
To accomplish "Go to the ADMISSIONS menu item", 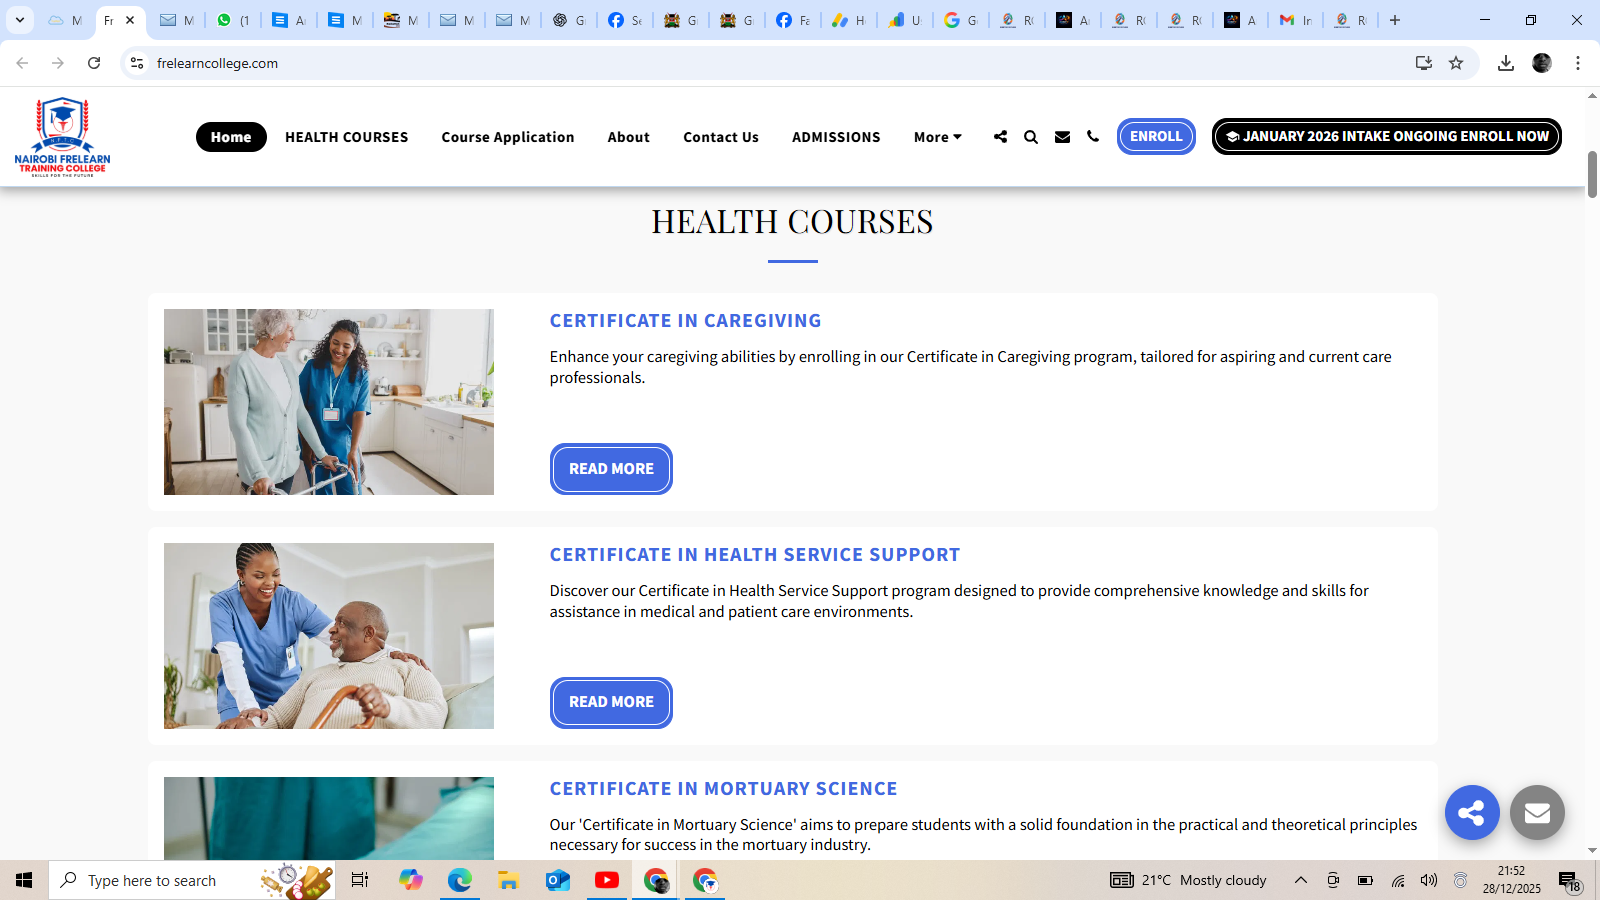I will (x=836, y=137).
